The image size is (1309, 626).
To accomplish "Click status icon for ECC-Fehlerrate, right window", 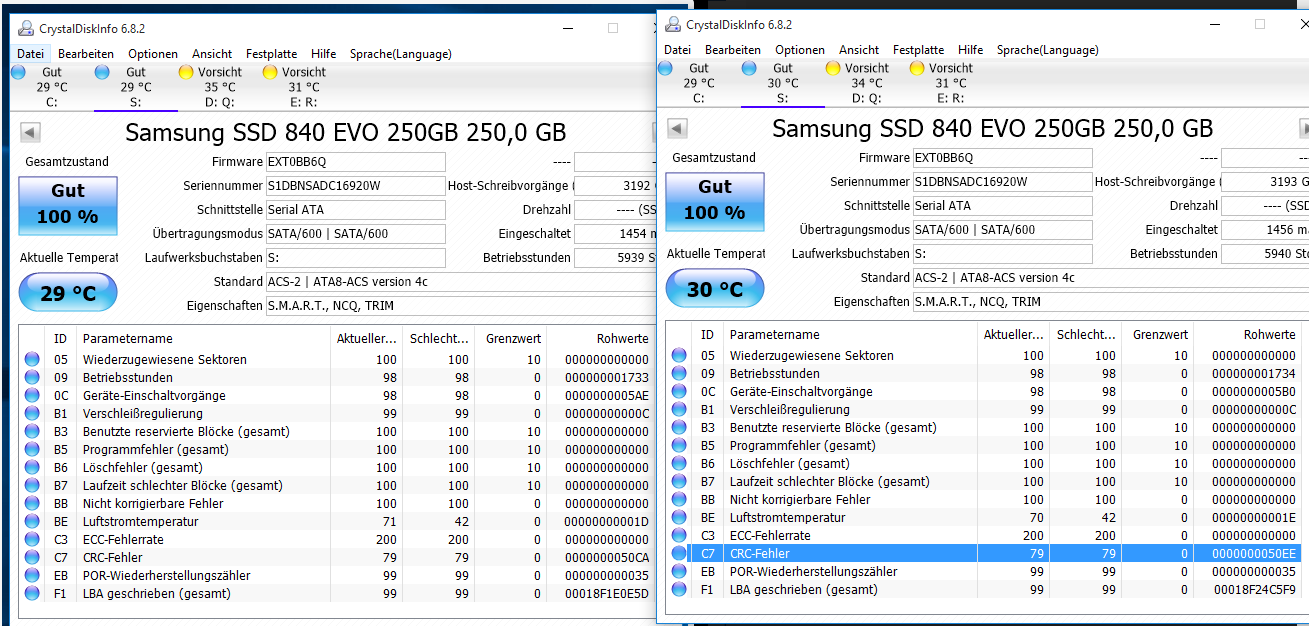I will pyautogui.click(x=679, y=536).
